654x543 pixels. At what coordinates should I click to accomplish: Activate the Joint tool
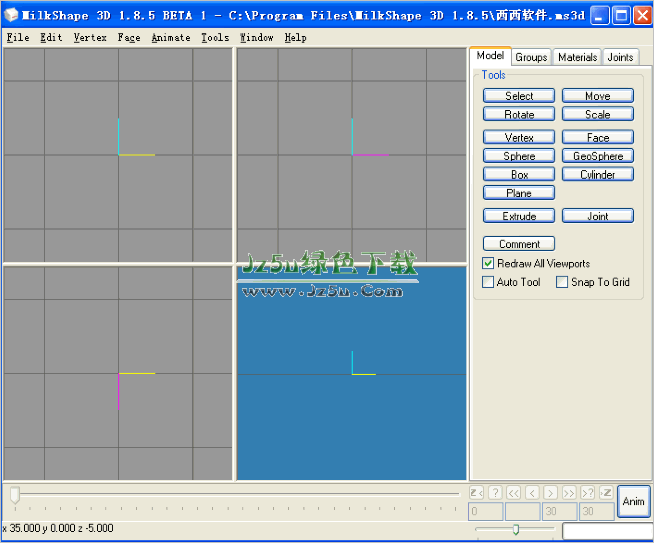pyautogui.click(x=598, y=216)
